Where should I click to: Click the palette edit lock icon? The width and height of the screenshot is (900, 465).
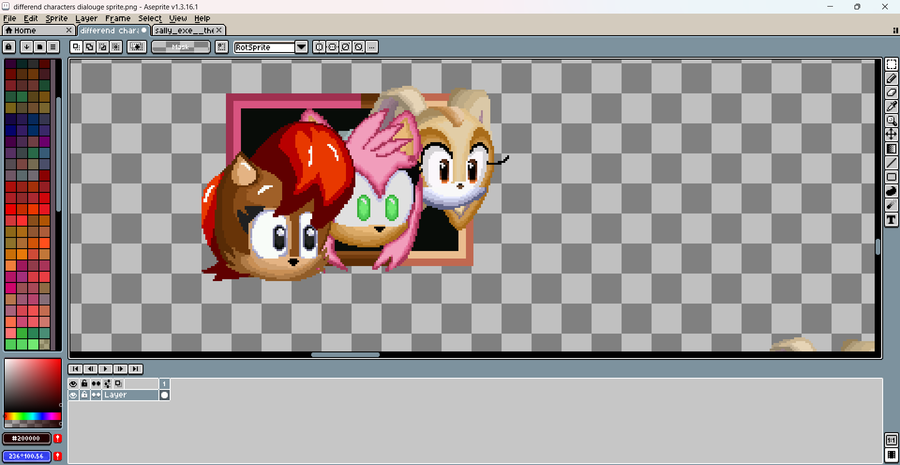coord(9,47)
